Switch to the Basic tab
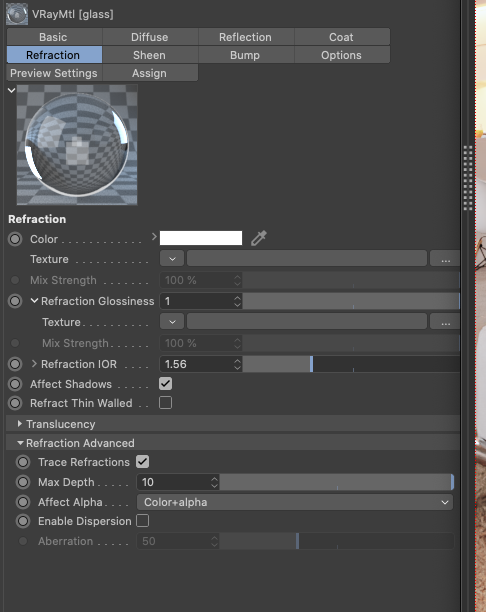Viewport: 486px width, 612px height. 54,37
